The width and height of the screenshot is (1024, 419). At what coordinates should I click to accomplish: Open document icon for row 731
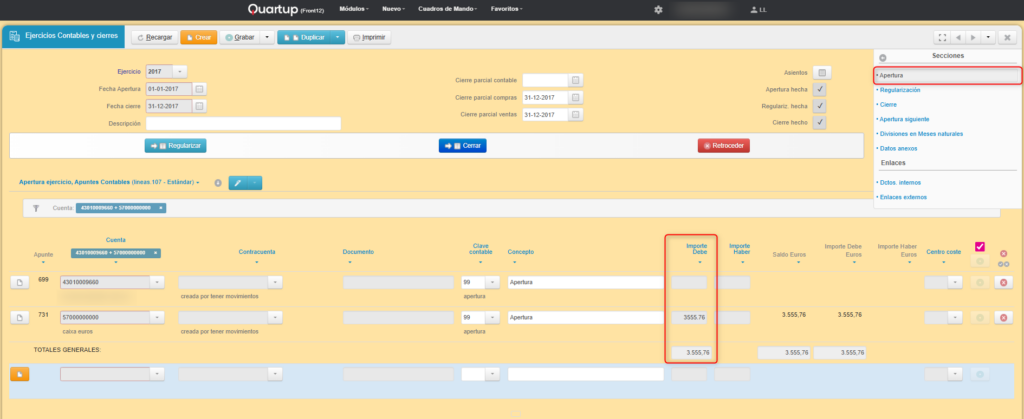point(19,318)
